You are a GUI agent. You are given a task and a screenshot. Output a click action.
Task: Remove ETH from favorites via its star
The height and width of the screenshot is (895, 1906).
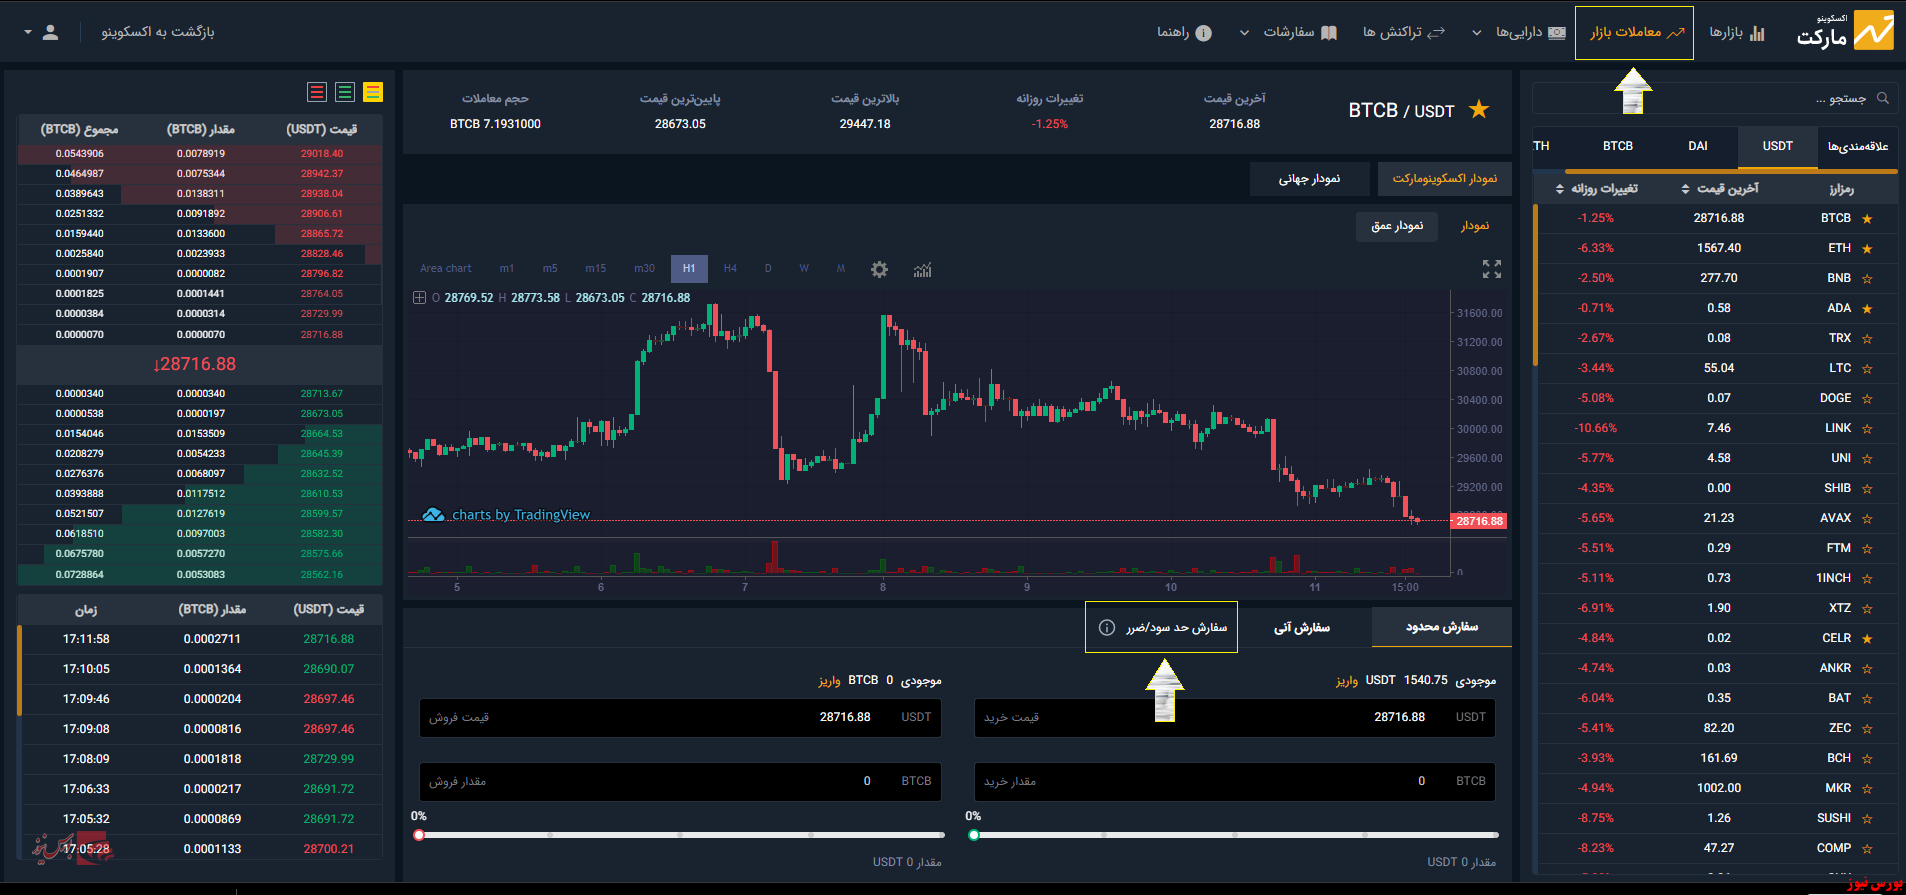pyautogui.click(x=1867, y=249)
